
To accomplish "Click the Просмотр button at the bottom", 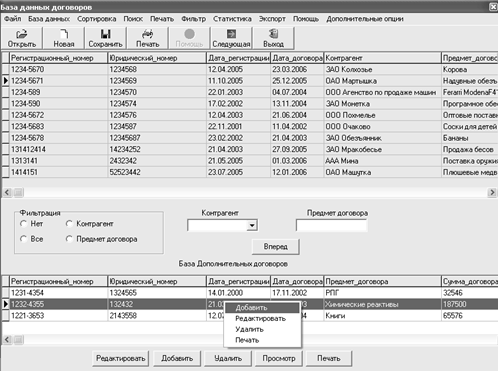I will pyautogui.click(x=279, y=358).
